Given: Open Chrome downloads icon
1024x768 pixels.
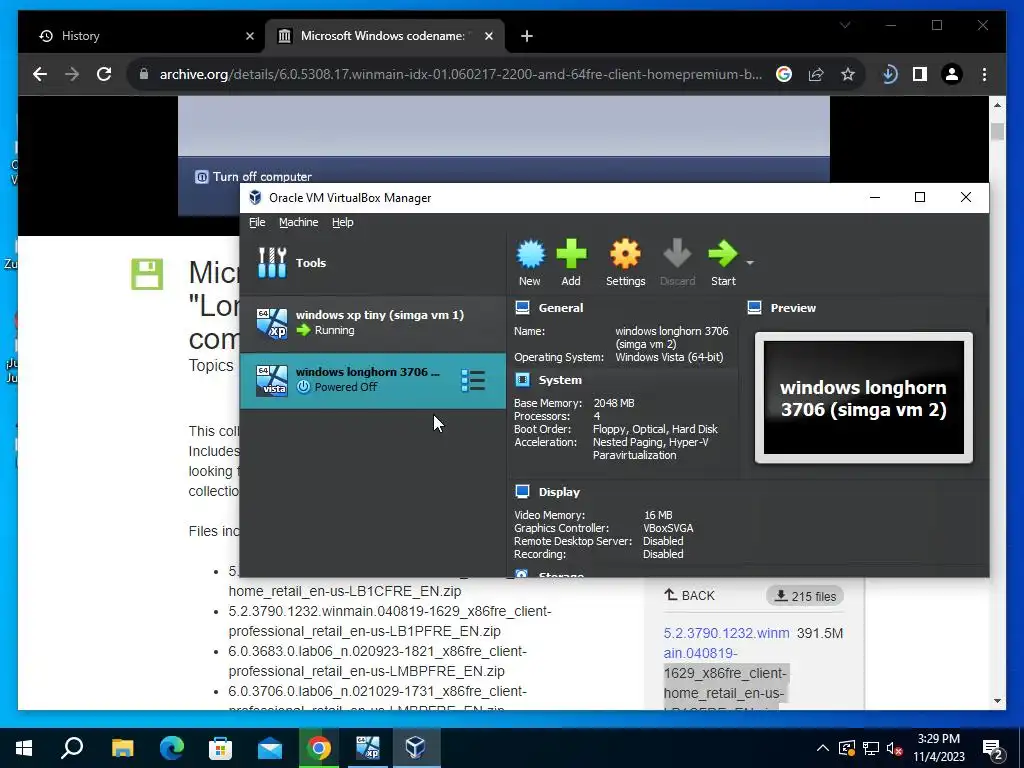Looking at the screenshot, I should [889, 74].
